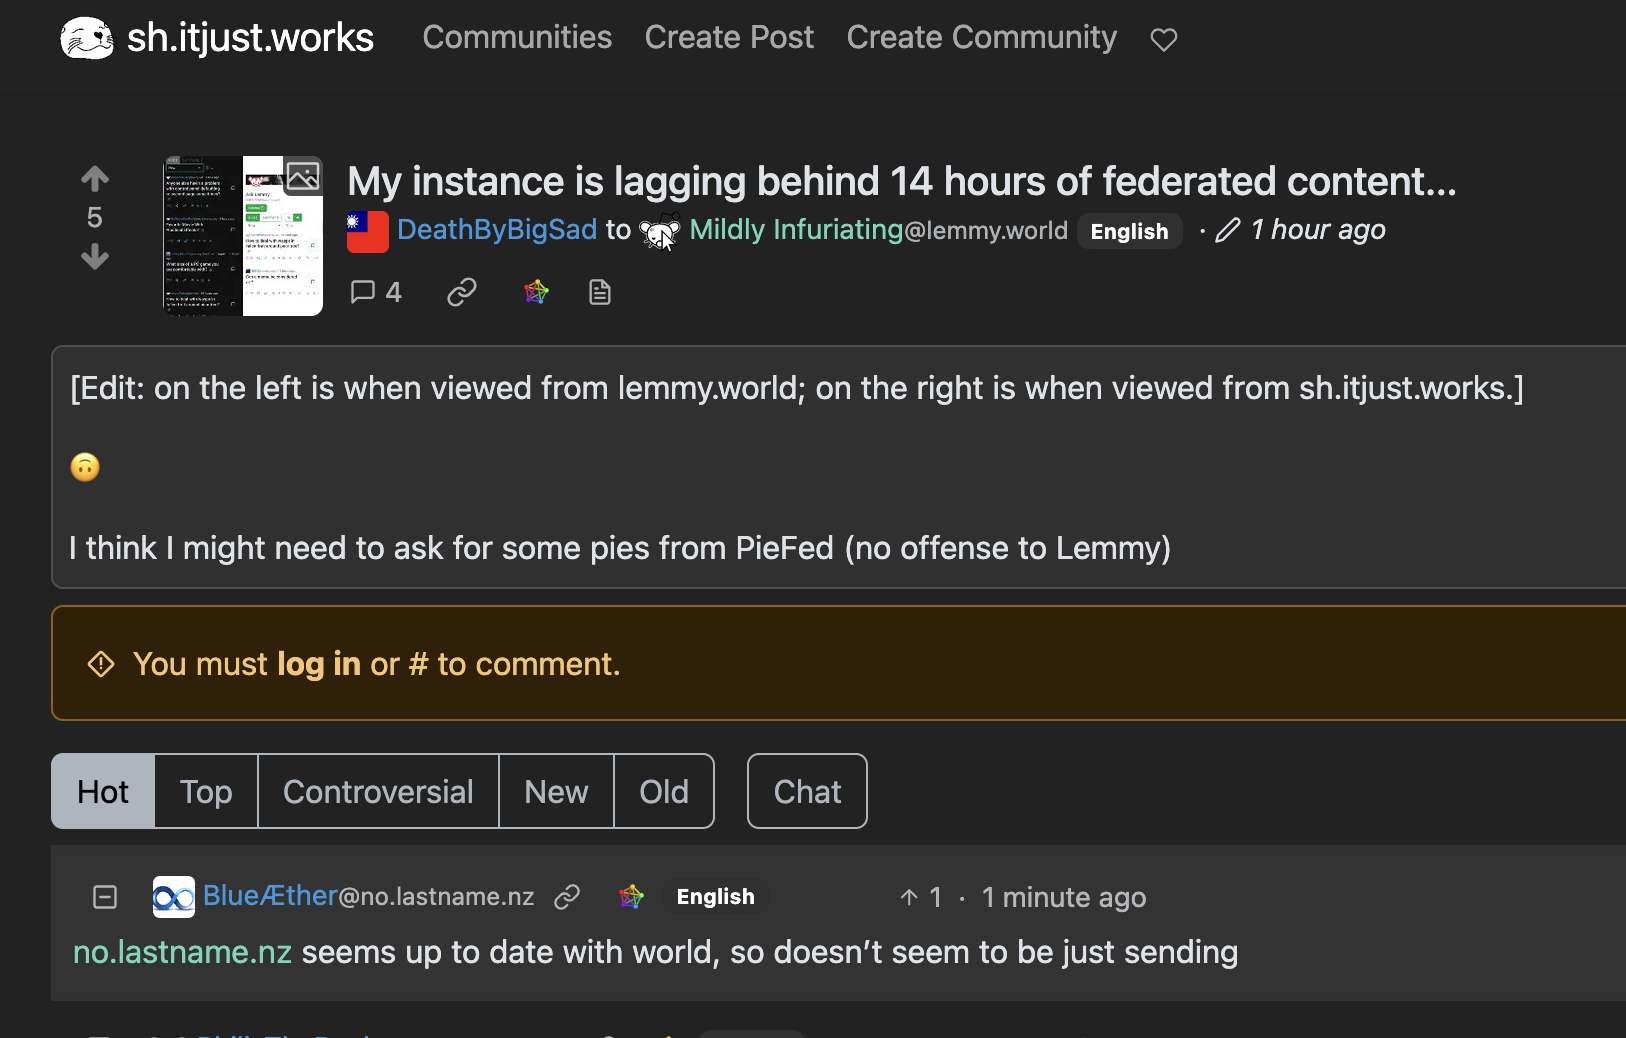Sort comments by Controversial
Screen dimensions: 1626x1038
tap(378, 792)
